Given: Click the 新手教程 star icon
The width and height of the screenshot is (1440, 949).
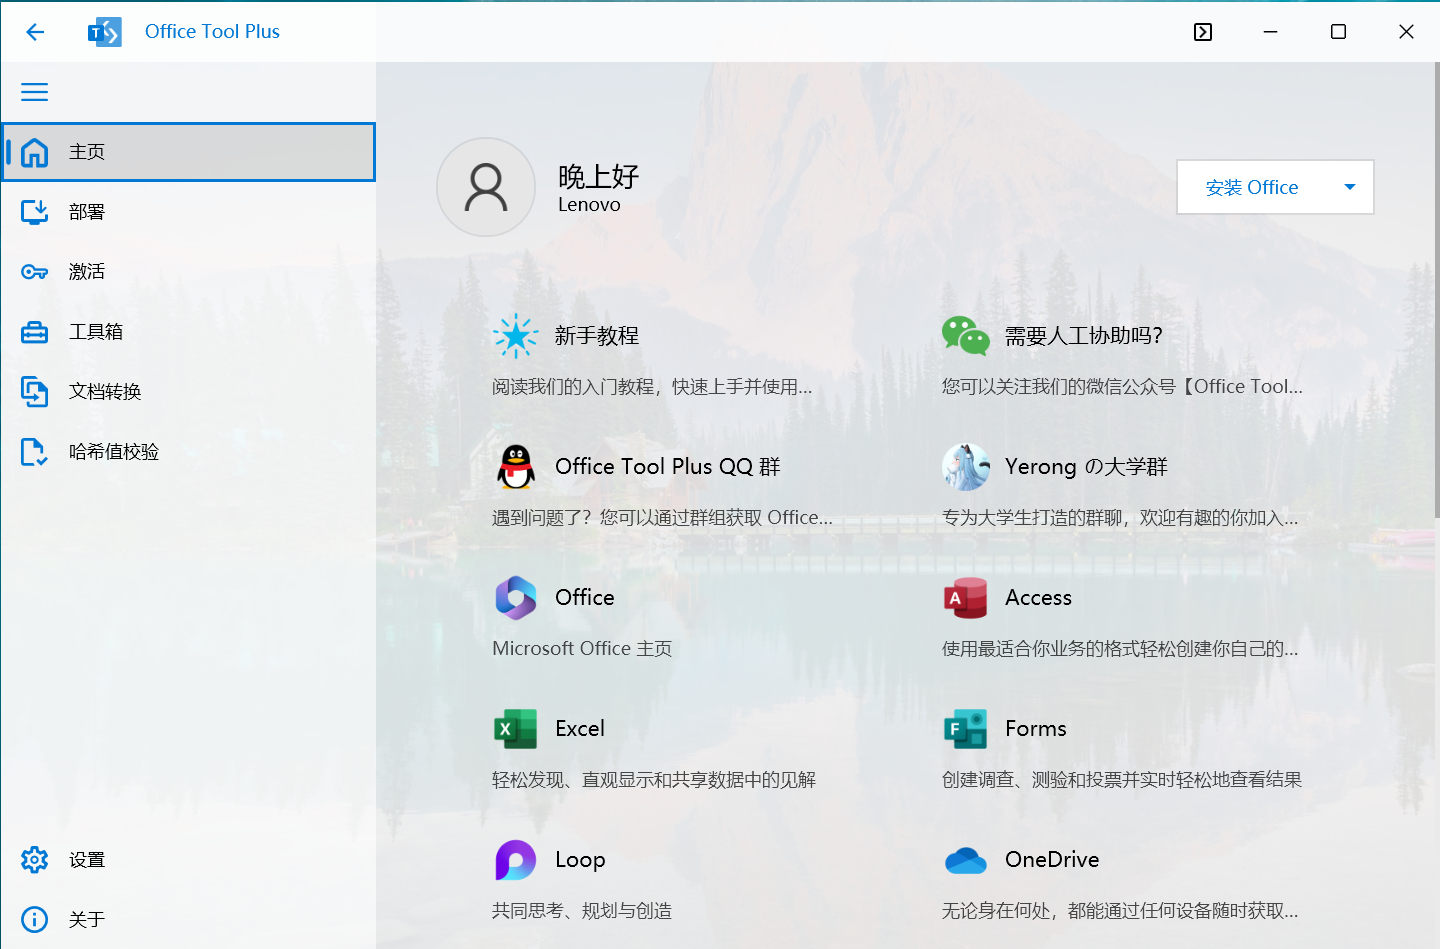Looking at the screenshot, I should tap(516, 336).
